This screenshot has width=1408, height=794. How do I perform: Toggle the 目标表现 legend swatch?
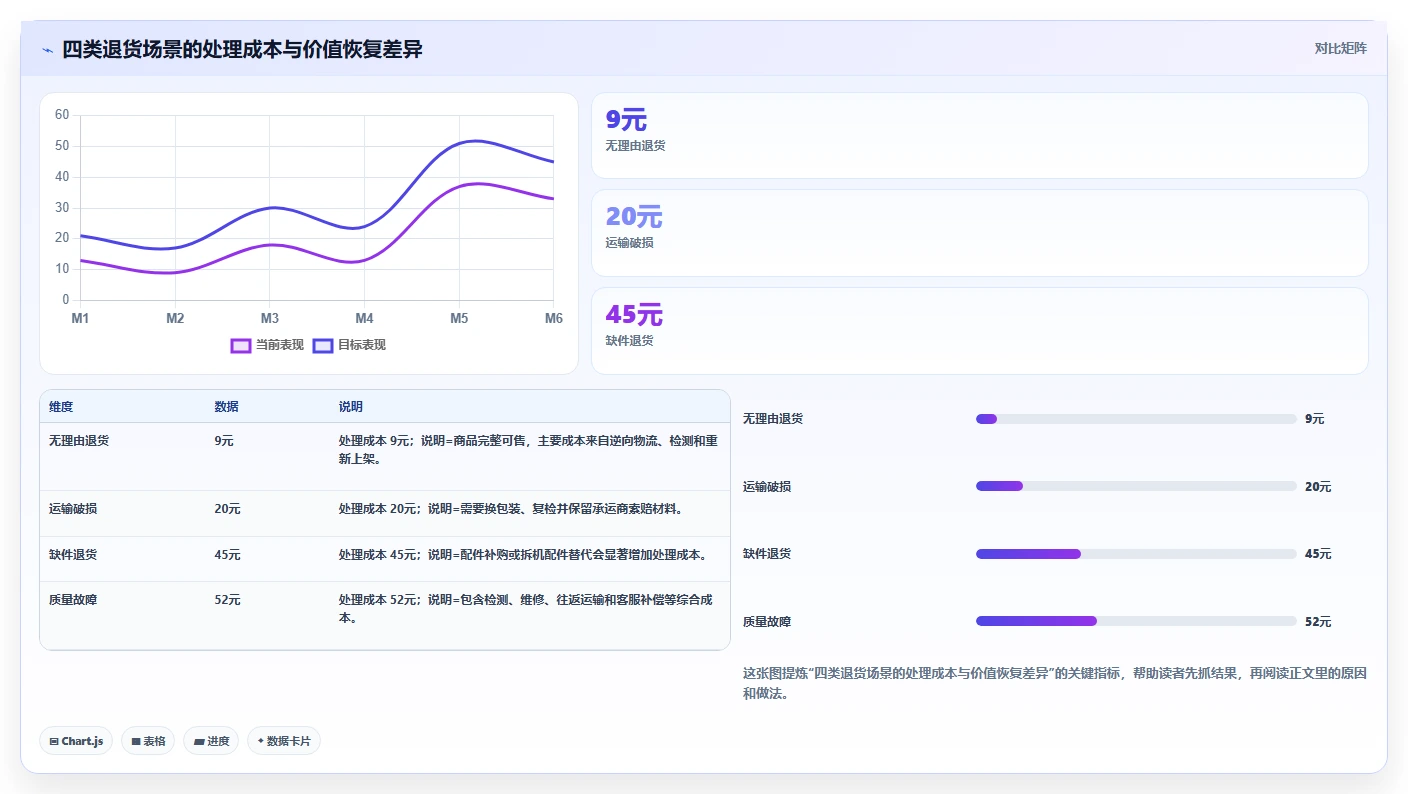(322, 345)
